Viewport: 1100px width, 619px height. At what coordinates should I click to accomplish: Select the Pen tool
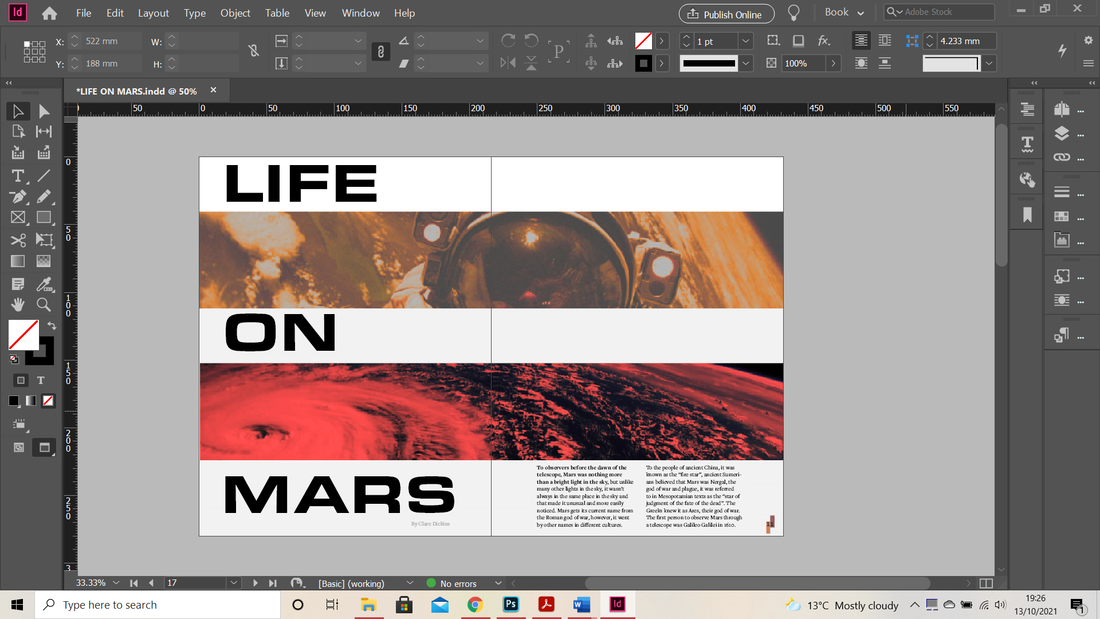(x=18, y=197)
